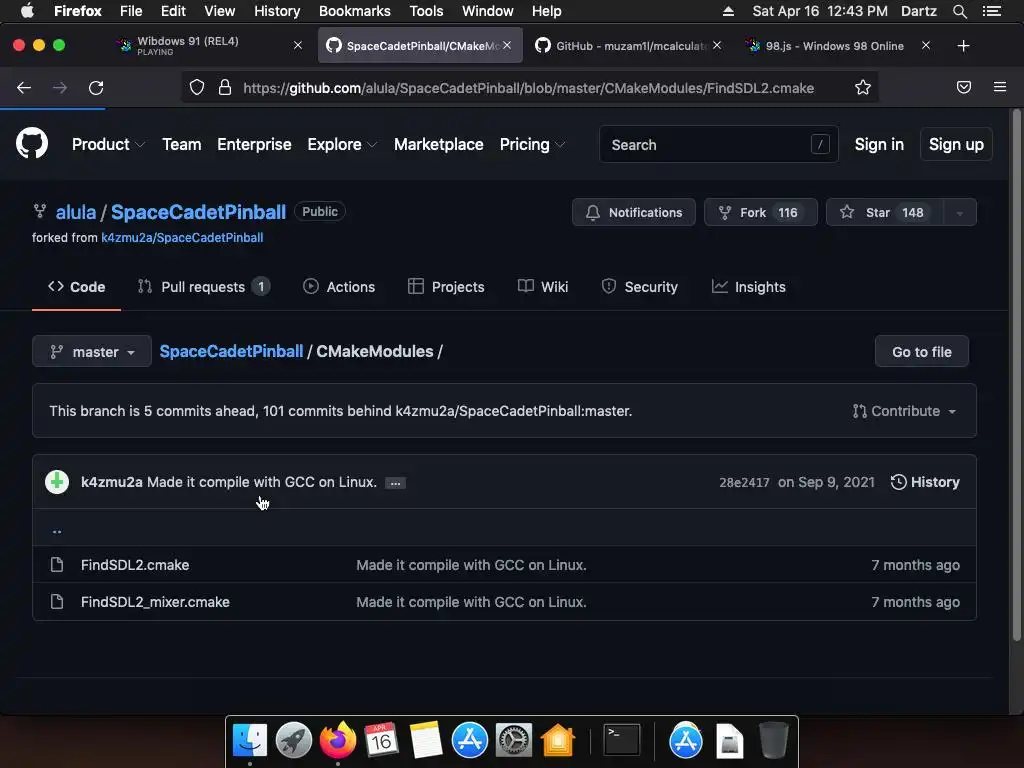This screenshot has height=768, width=1024.
Task: Click the Sign in link
Action: [879, 144]
